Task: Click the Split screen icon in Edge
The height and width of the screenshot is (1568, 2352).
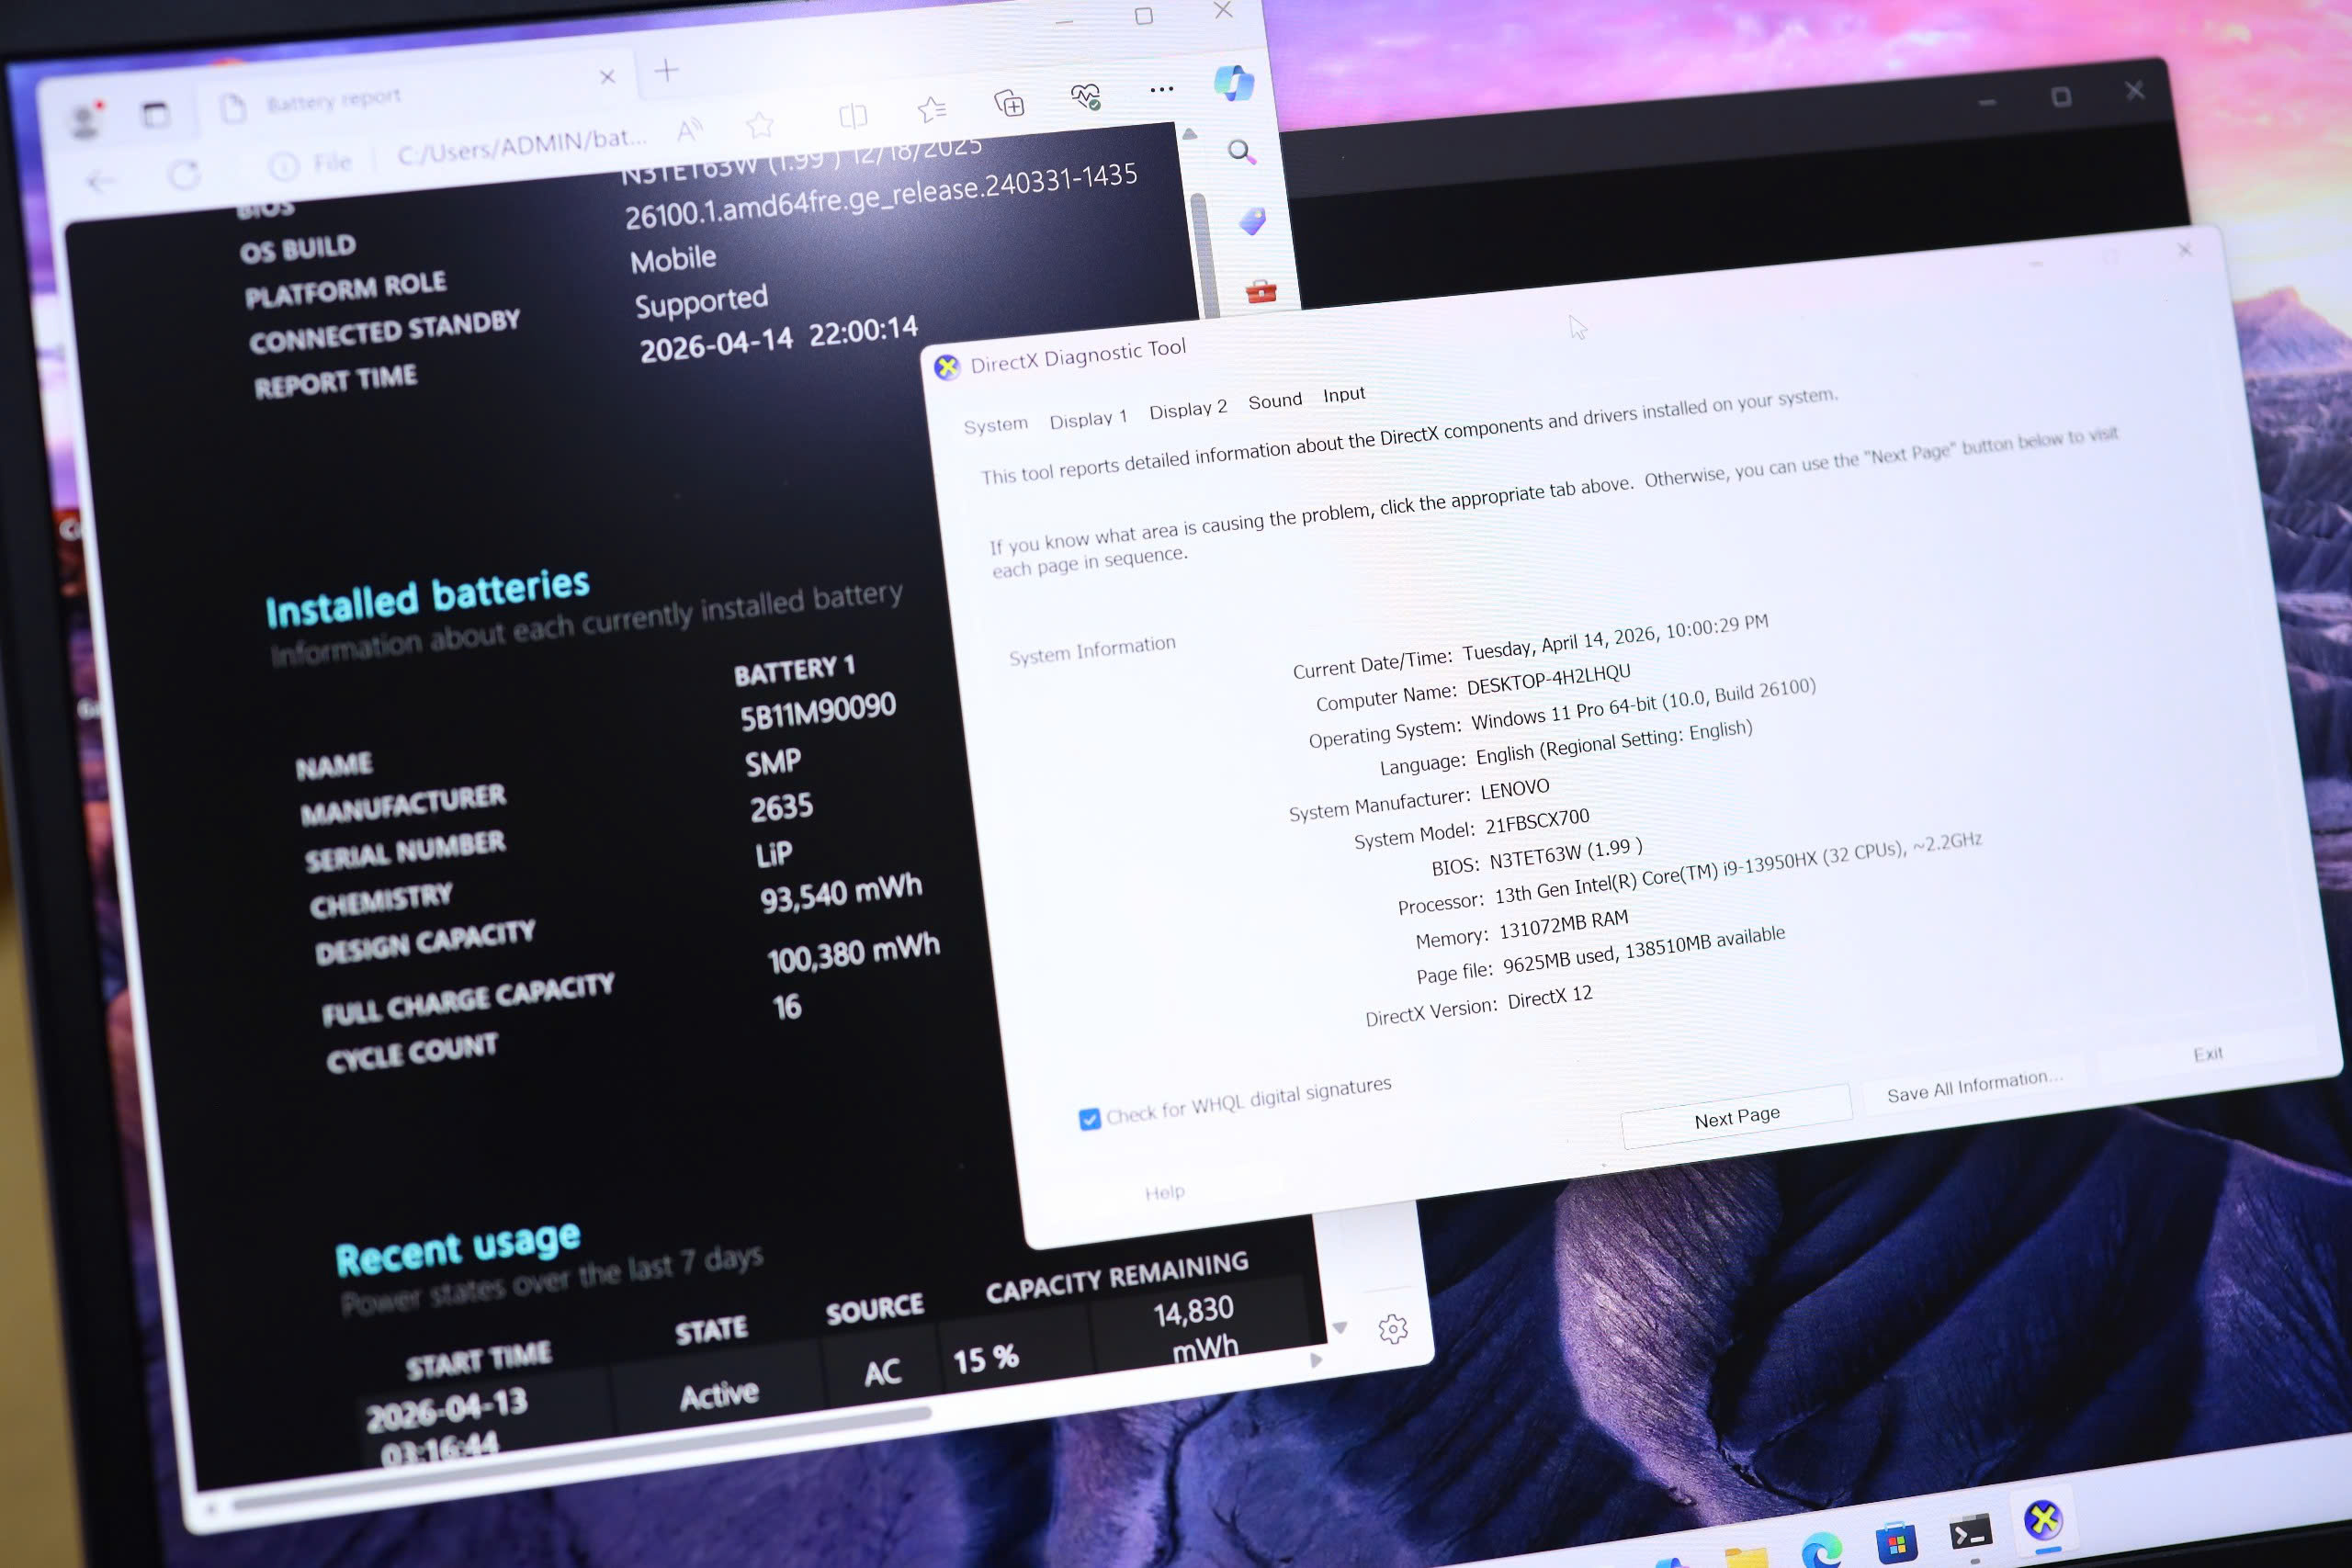Action: 853,115
